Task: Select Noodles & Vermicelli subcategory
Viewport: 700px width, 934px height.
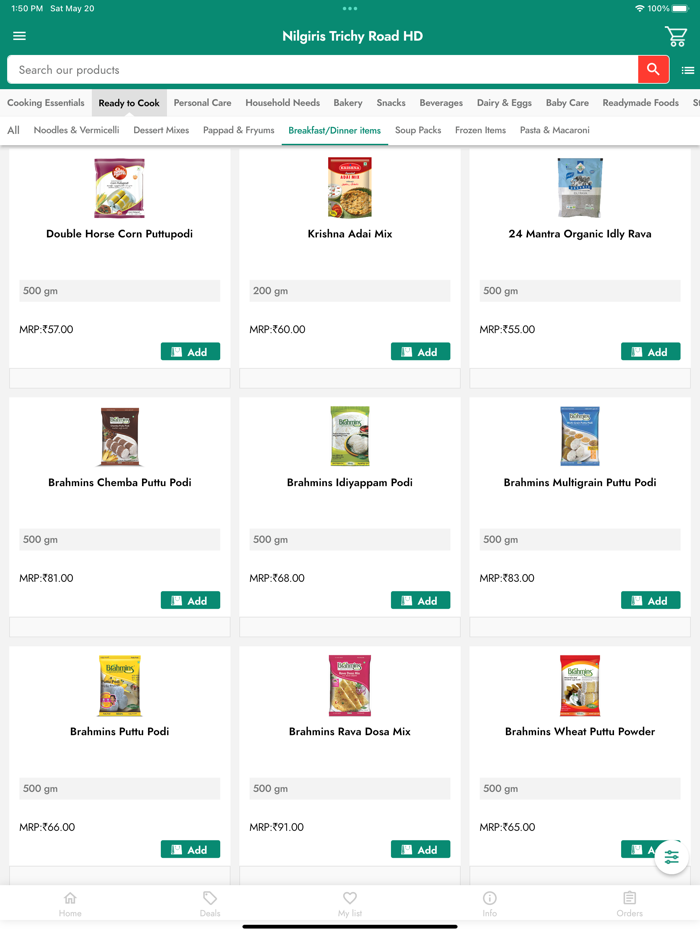Action: (x=76, y=130)
